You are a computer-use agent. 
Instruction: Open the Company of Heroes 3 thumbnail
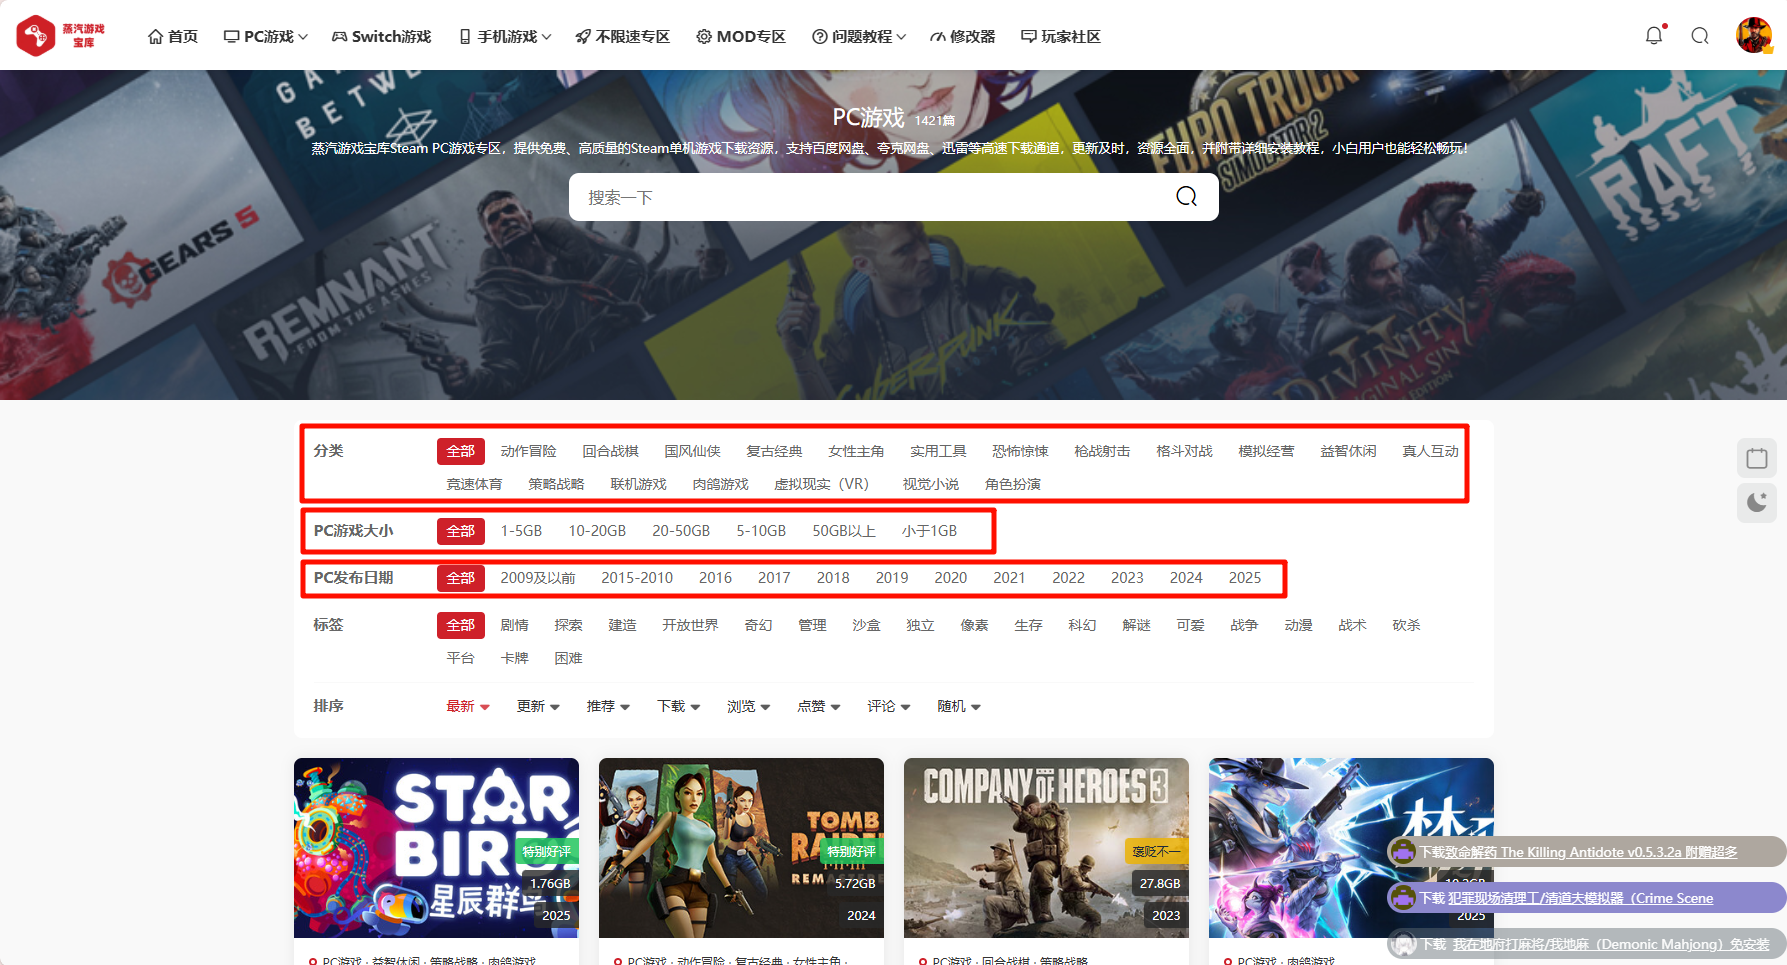coord(1046,848)
